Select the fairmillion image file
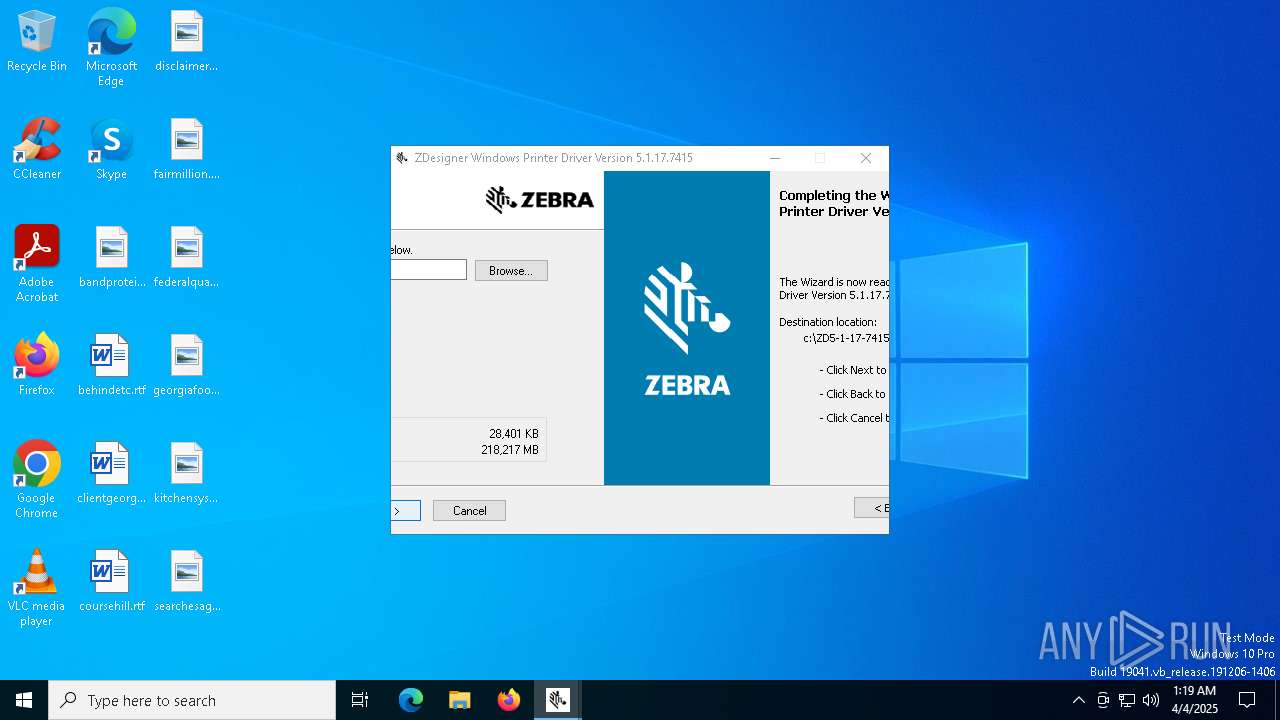This screenshot has height=720, width=1280. tap(186, 150)
